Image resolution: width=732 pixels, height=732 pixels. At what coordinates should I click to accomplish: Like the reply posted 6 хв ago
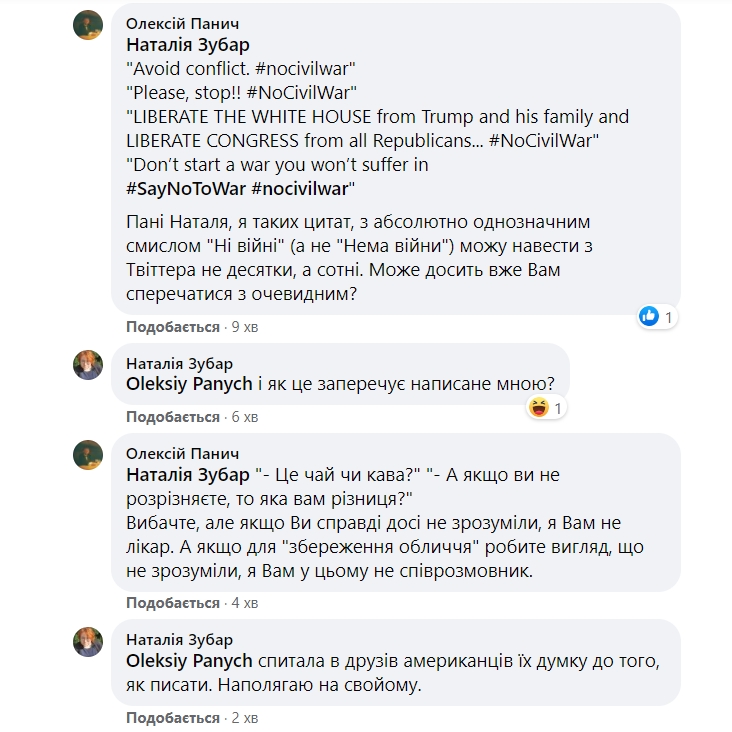173,417
